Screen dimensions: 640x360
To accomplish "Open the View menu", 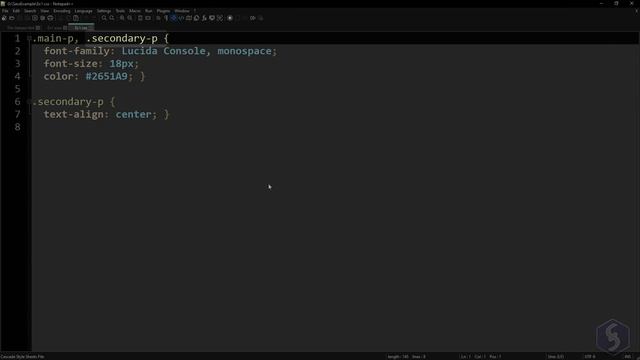I will [x=44, y=11].
